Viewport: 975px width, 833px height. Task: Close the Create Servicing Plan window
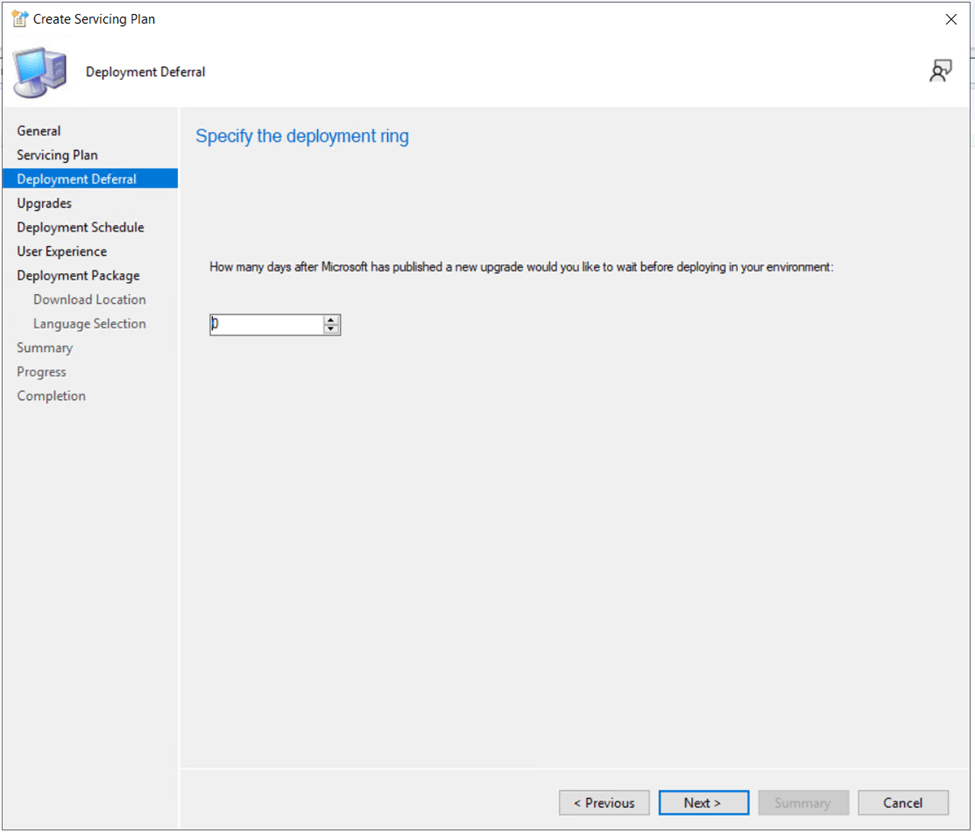click(950, 19)
